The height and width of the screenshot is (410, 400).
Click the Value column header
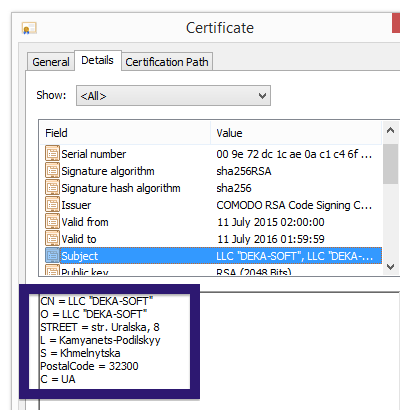click(296, 133)
